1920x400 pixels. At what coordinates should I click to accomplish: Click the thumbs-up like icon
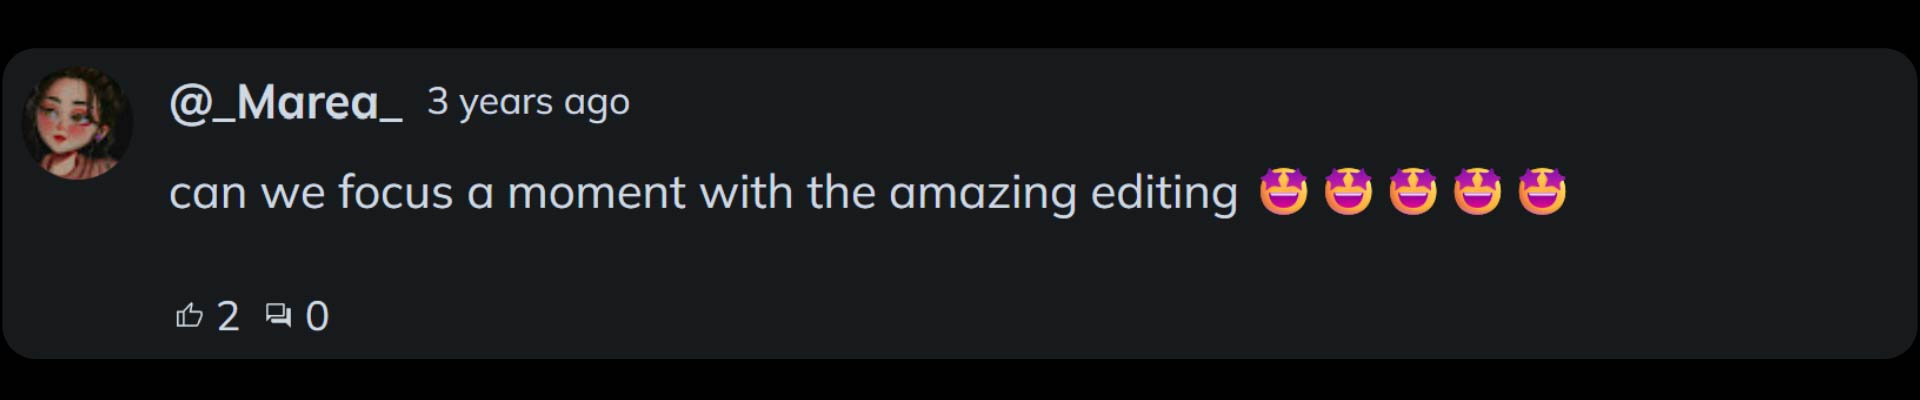(189, 316)
